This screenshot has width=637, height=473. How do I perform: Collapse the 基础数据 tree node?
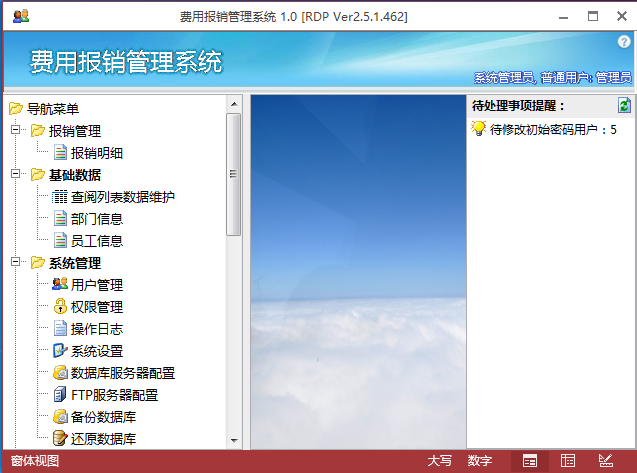(15, 174)
